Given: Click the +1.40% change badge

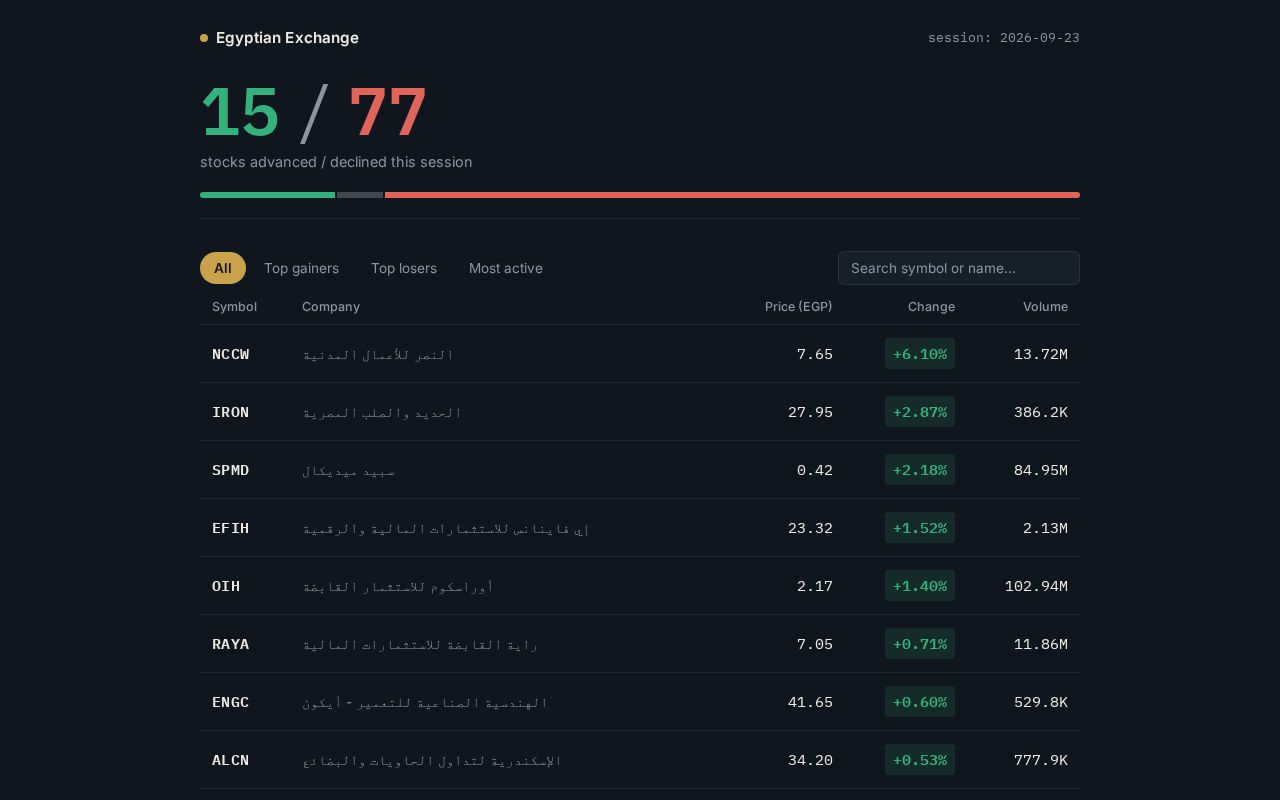Looking at the screenshot, I should pos(920,586).
